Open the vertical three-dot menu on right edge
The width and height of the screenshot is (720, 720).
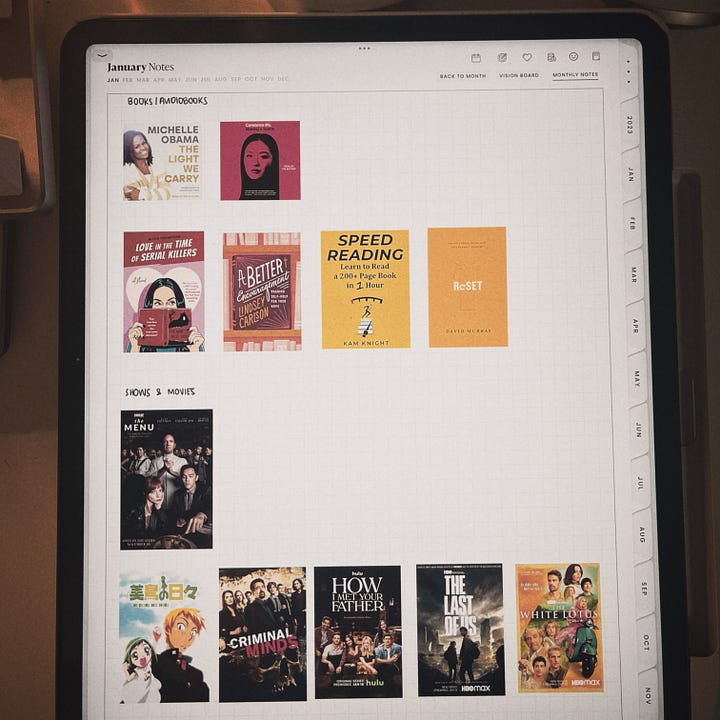point(628,72)
